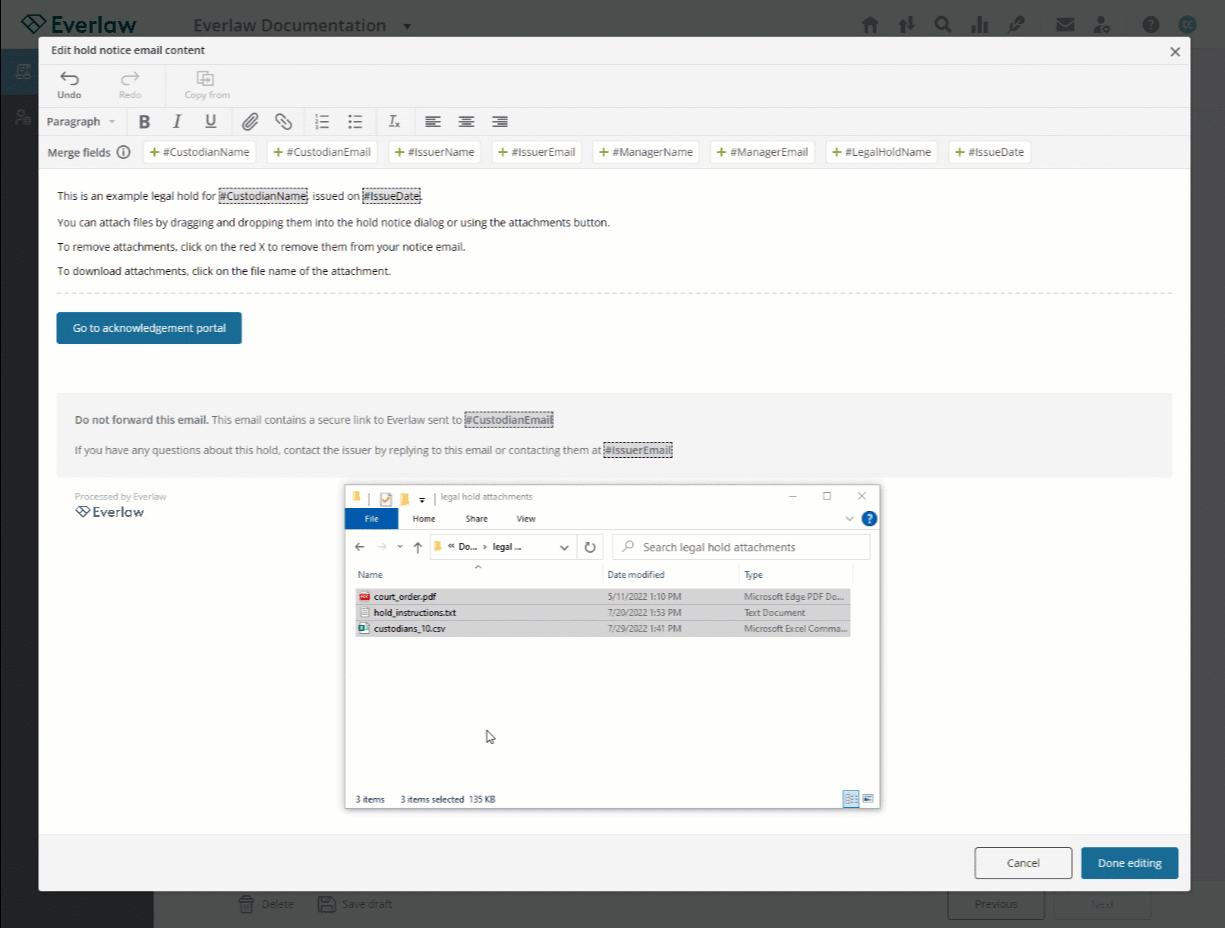Image resolution: width=1225 pixels, height=928 pixels.
Task: Attach a file using the paperclip icon
Action: pyautogui.click(x=250, y=121)
